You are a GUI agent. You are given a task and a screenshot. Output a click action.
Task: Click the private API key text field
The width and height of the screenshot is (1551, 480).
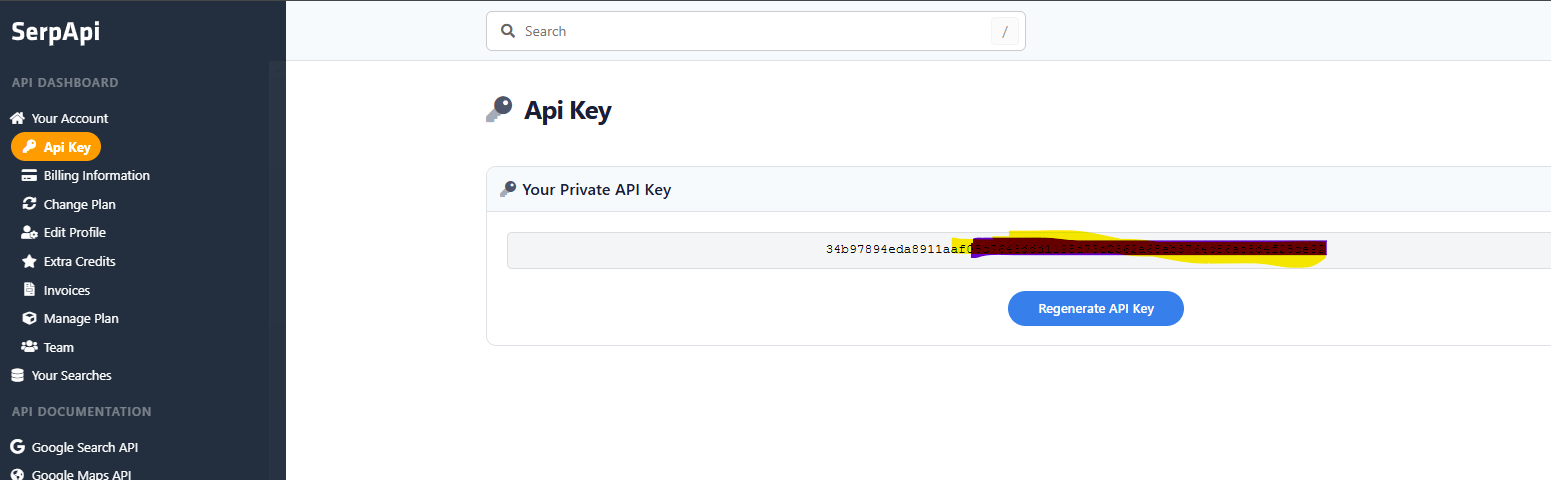coord(1029,250)
